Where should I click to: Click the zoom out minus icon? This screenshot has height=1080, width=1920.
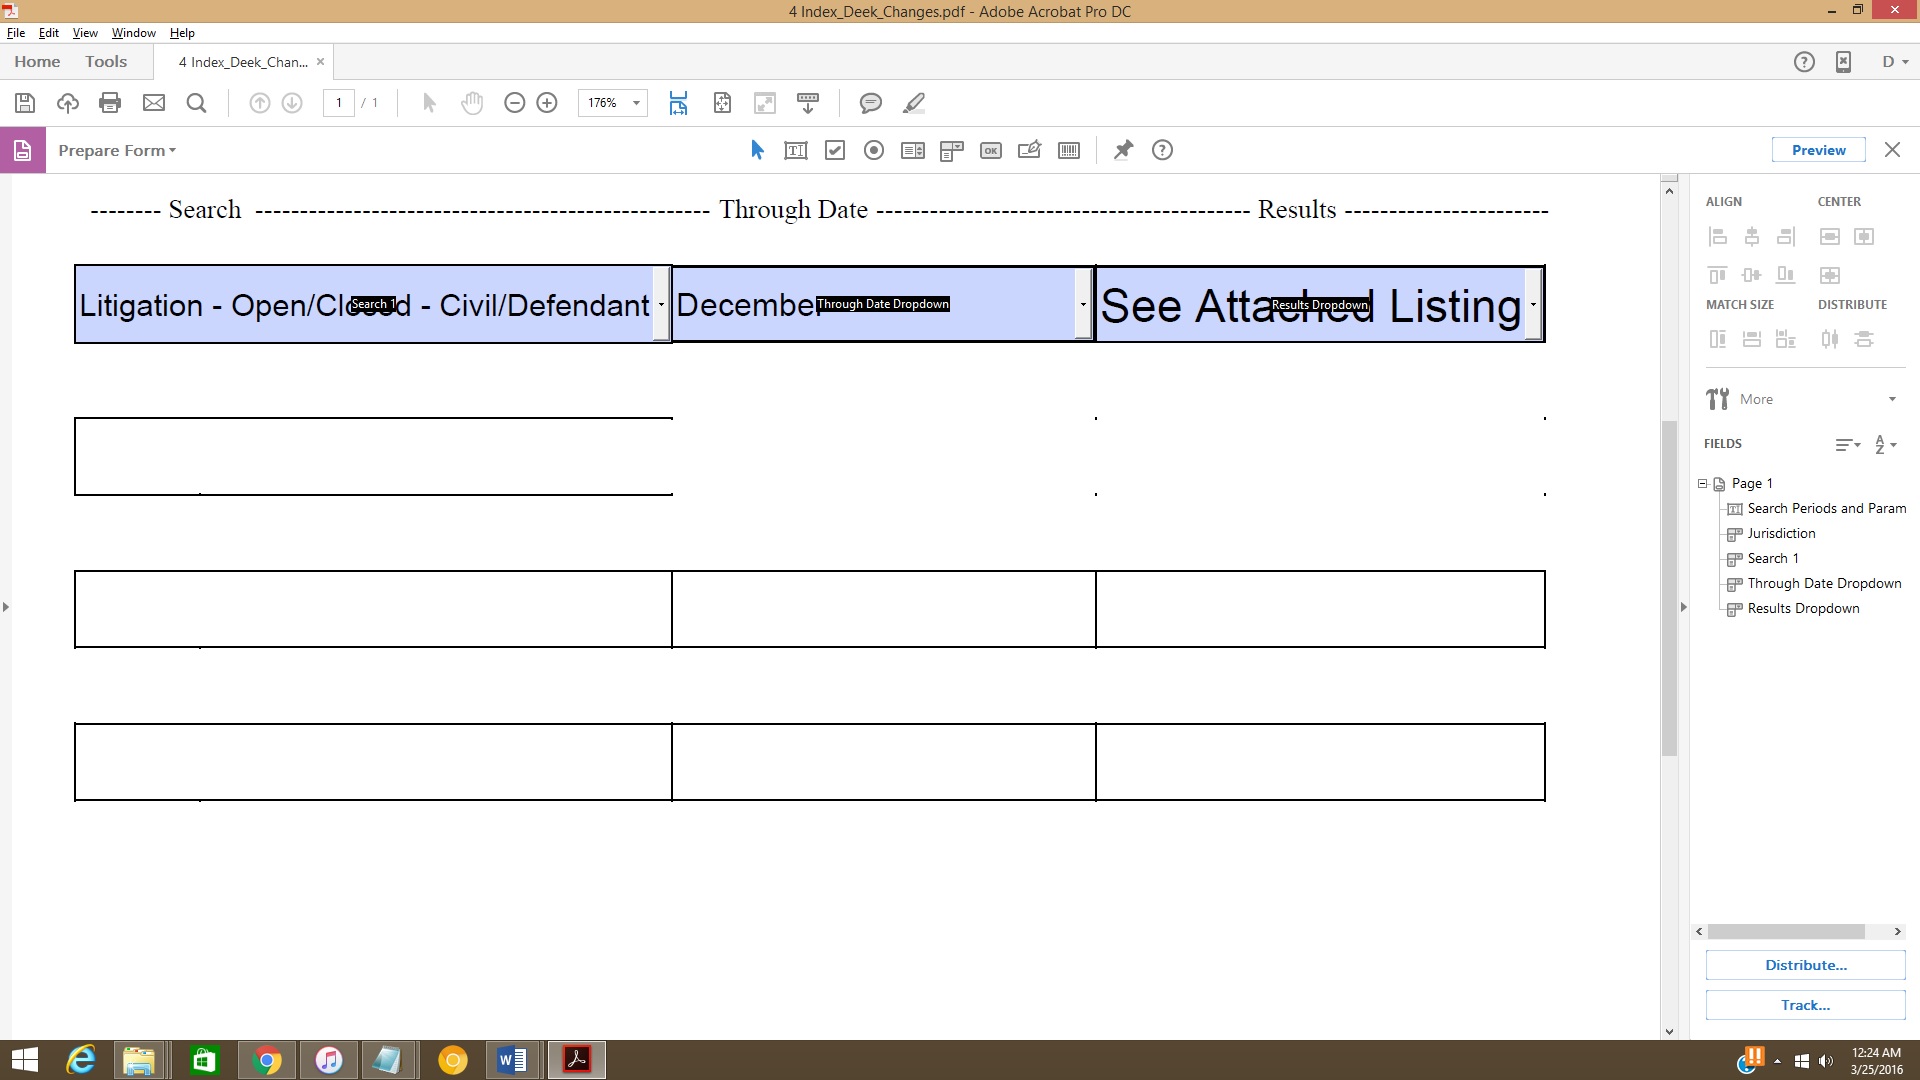(x=515, y=103)
